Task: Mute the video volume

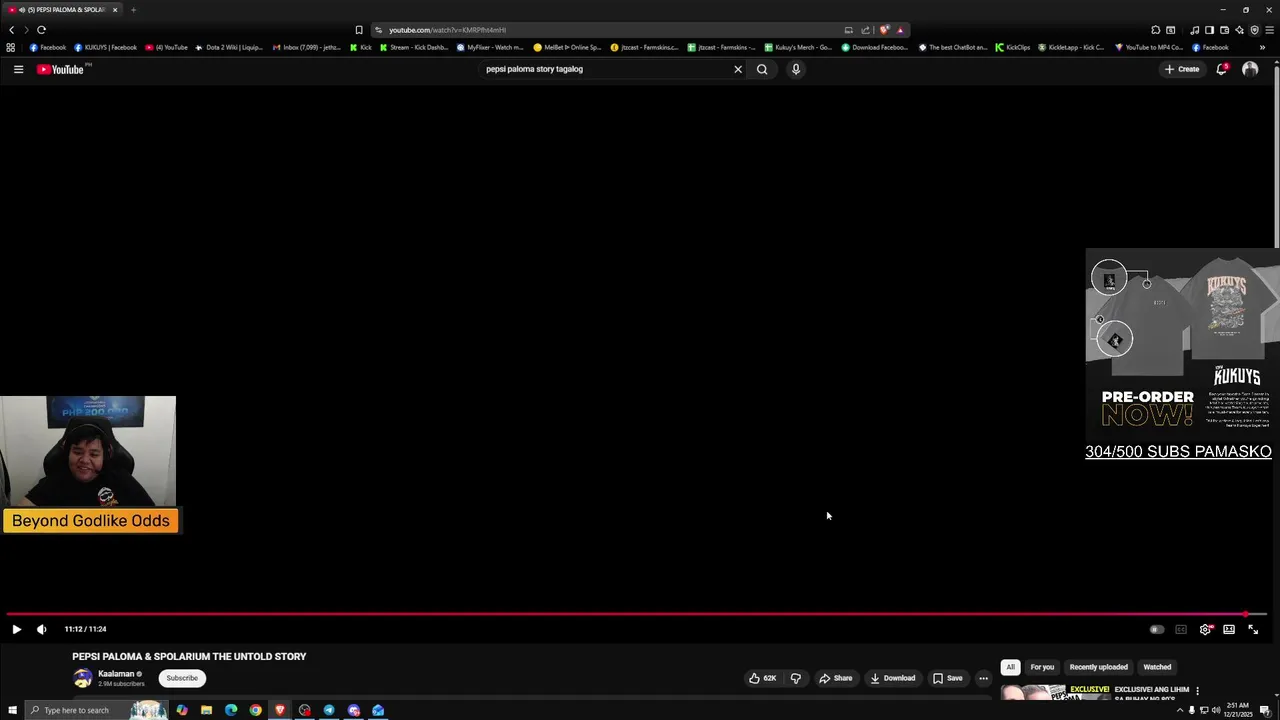Action: 41,629
